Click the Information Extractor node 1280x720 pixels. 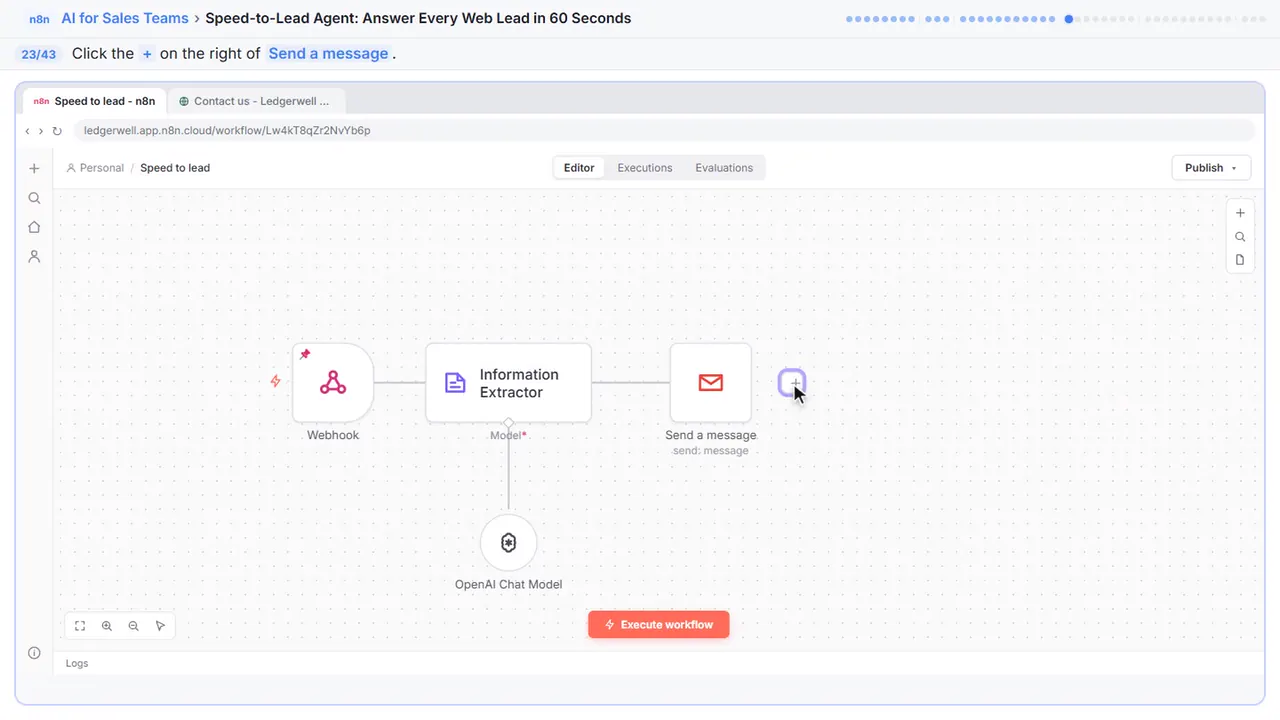(x=508, y=383)
